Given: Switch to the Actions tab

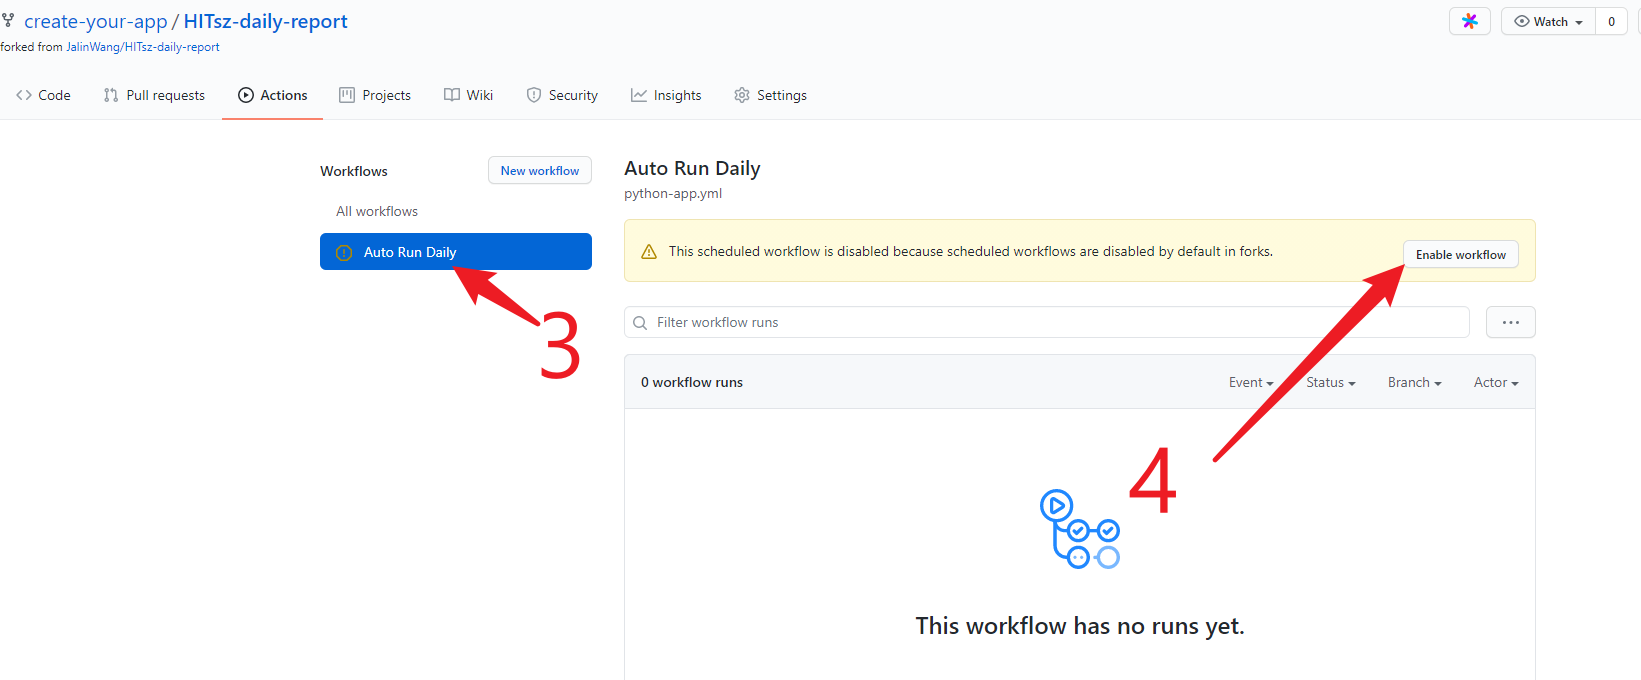Looking at the screenshot, I should point(272,95).
